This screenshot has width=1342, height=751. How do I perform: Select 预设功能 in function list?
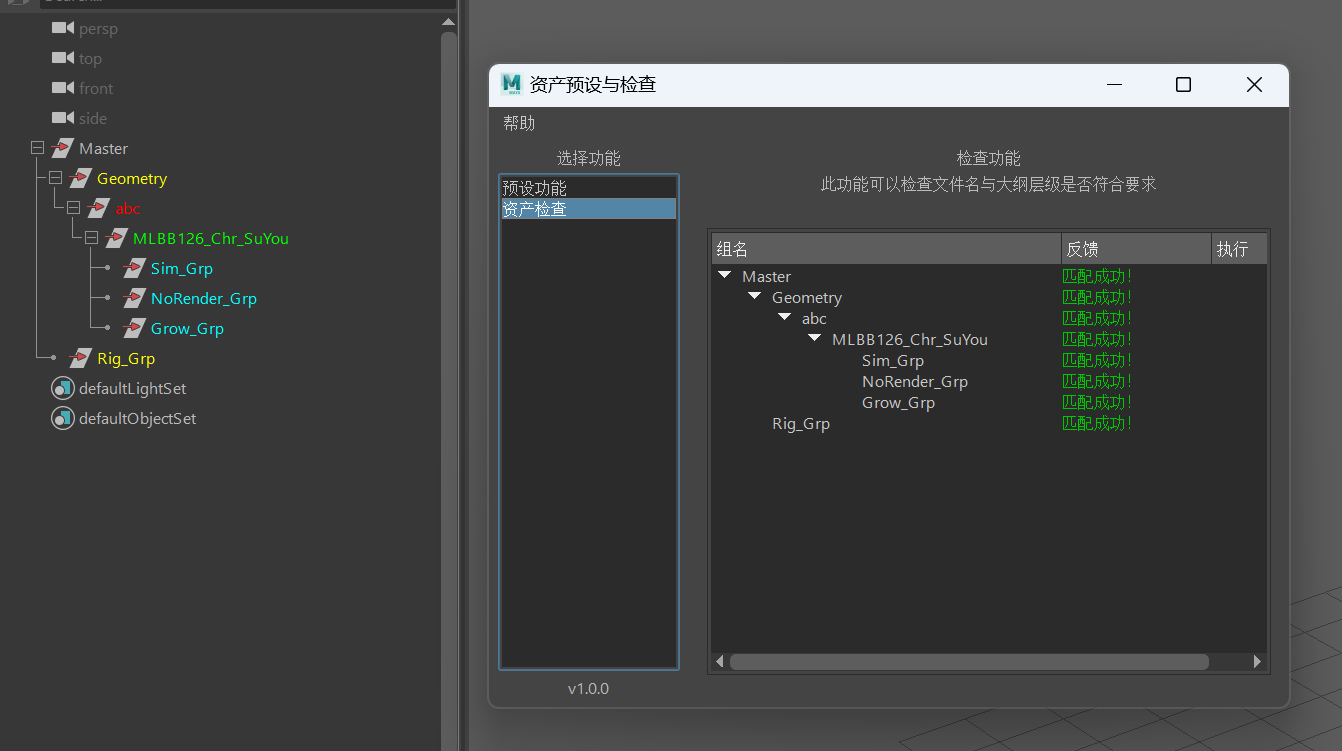point(588,188)
